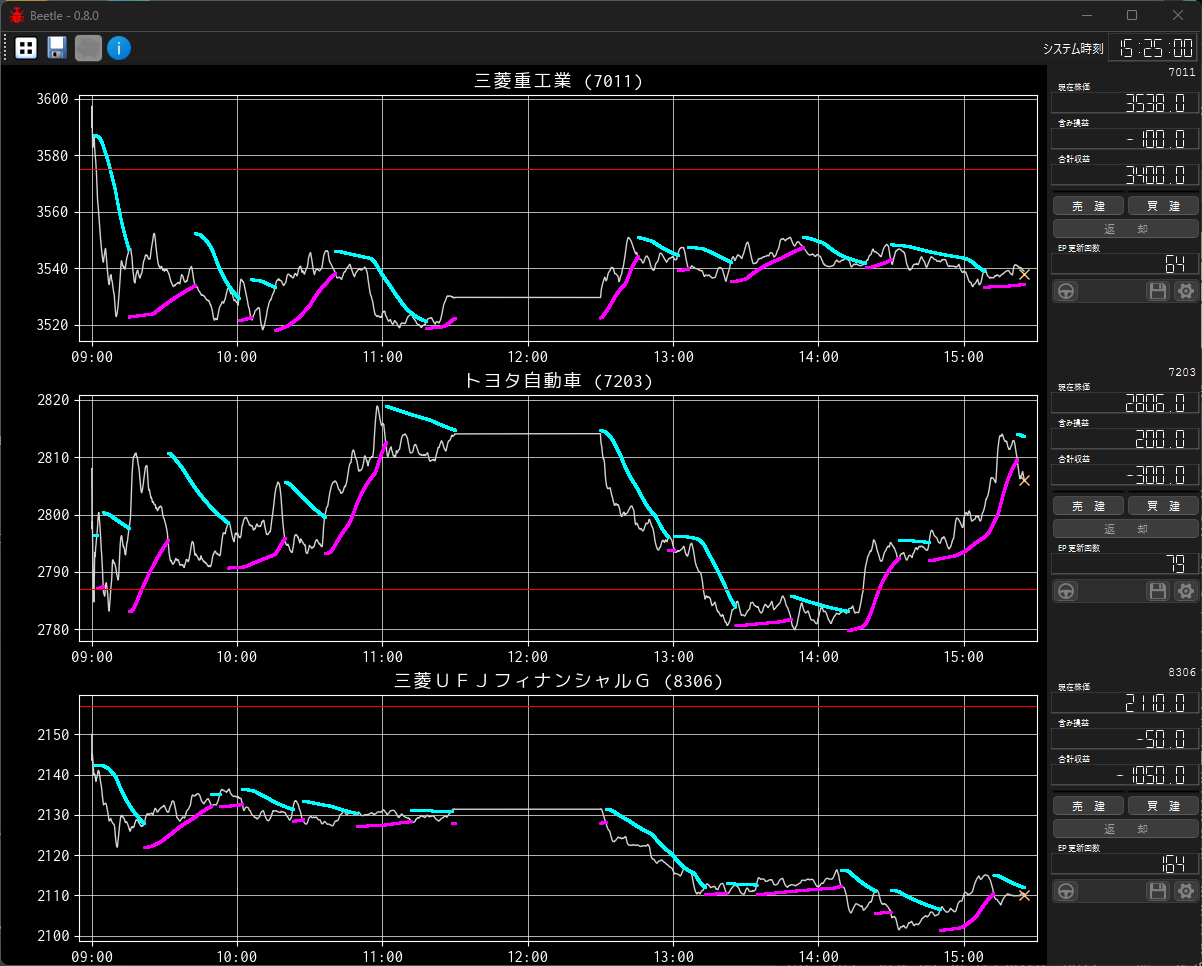Click the current price 2110.0 for 8306
Viewport: 1202px width, 966px height.
(x=1126, y=703)
